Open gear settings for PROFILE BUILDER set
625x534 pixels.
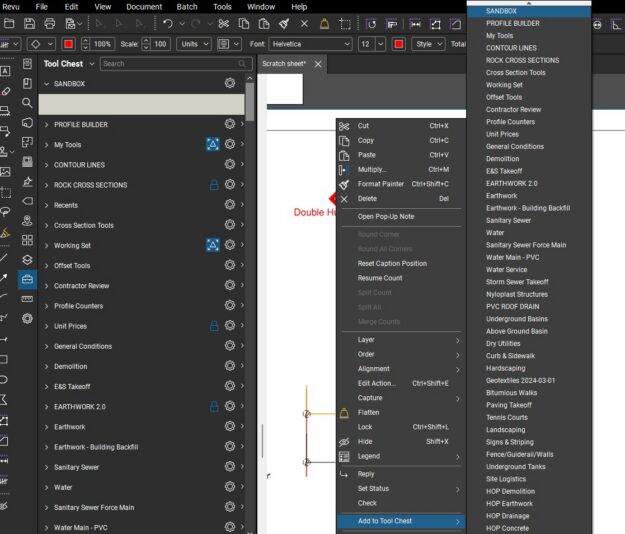(x=230, y=124)
